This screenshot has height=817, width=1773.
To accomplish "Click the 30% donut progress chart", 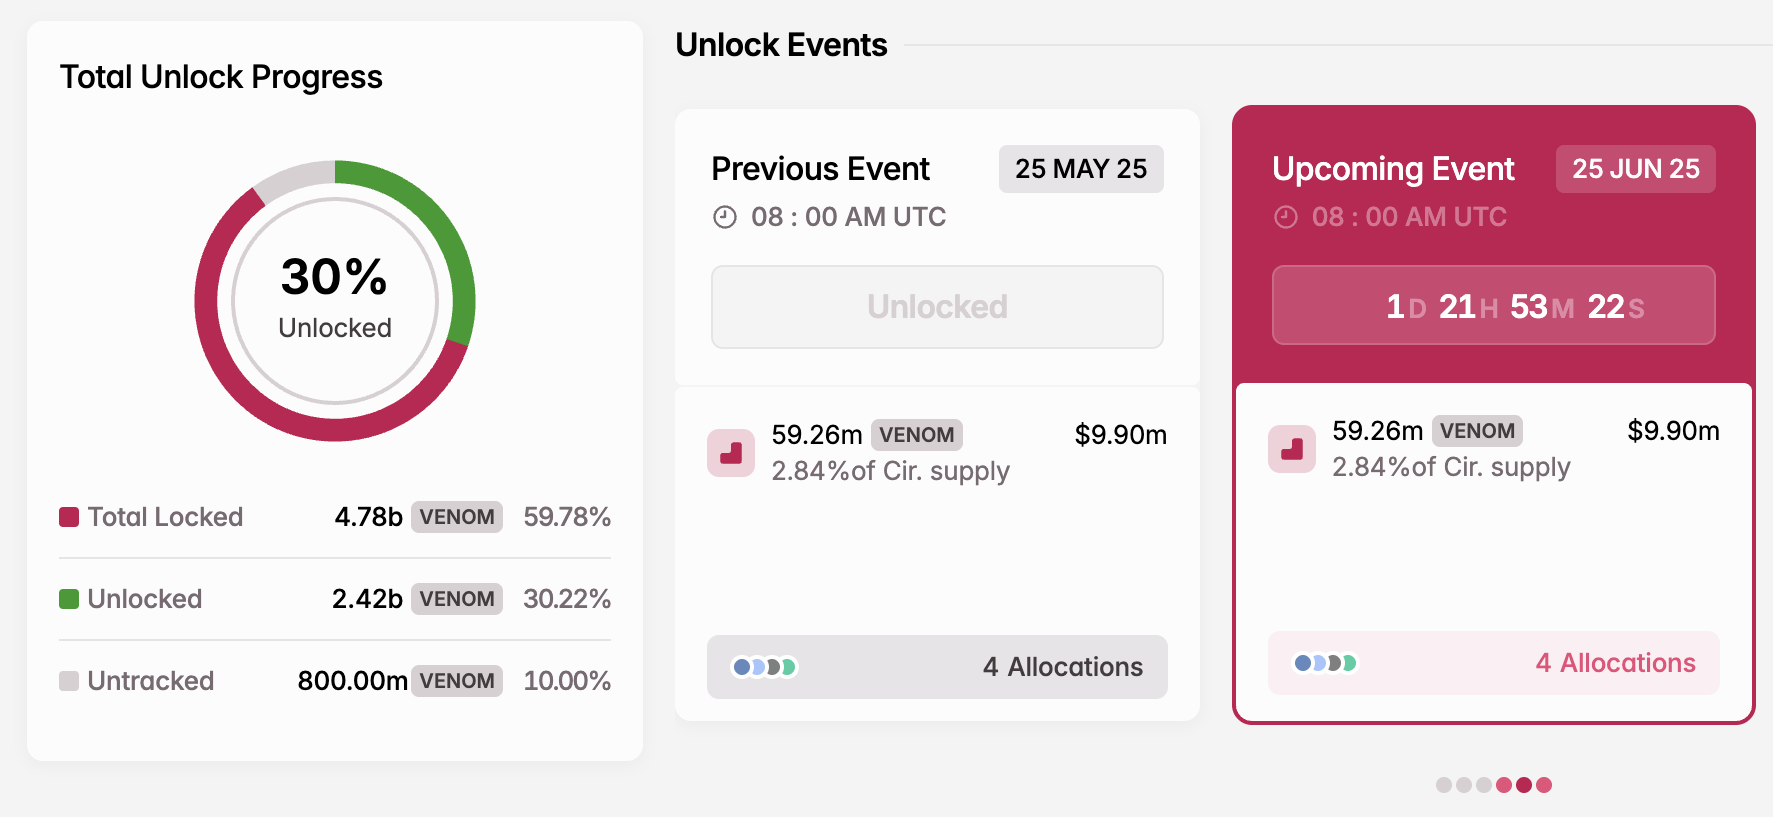I will coord(333,300).
